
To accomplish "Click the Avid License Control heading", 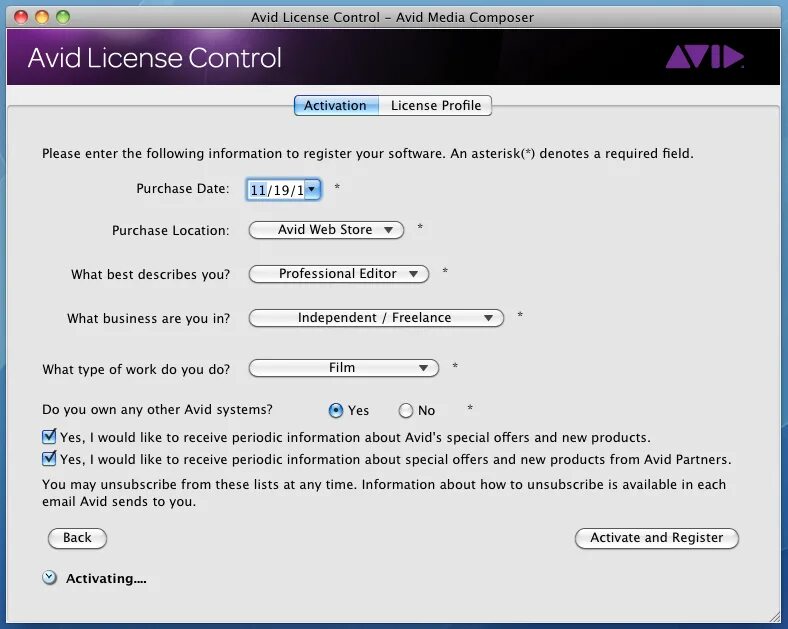I will [154, 58].
